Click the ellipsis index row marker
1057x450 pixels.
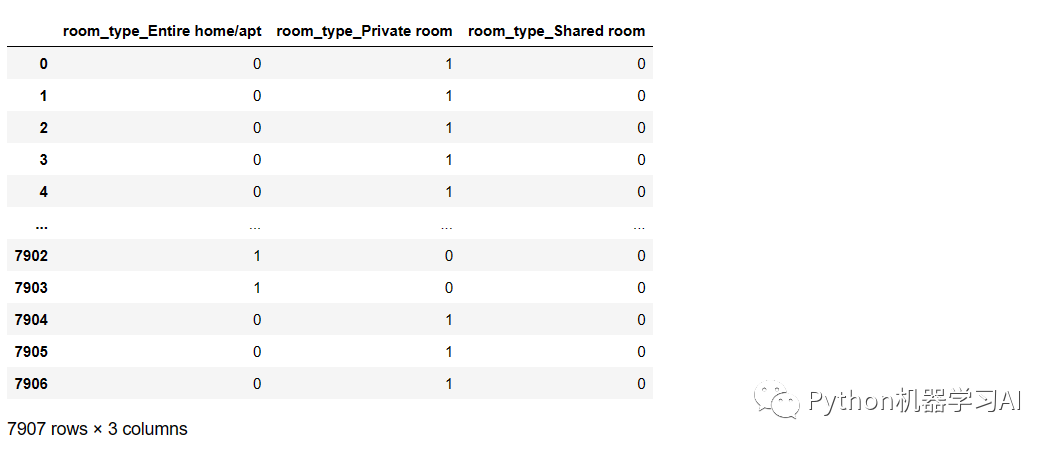pyautogui.click(x=41, y=226)
